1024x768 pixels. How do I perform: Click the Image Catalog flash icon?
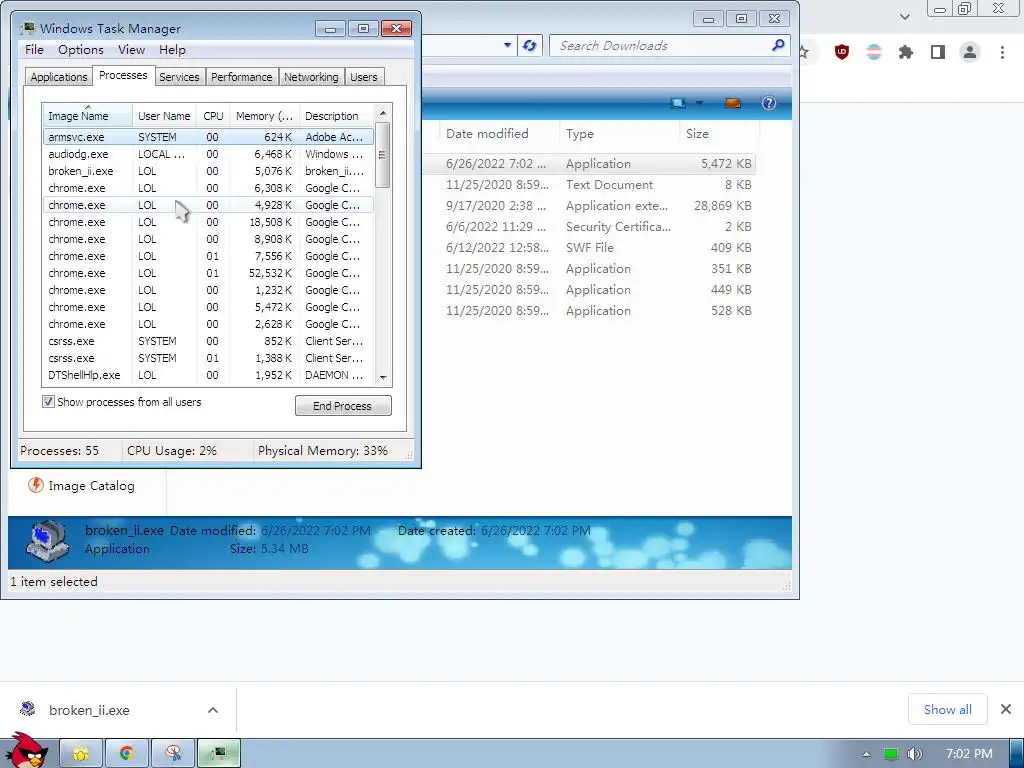tap(35, 485)
